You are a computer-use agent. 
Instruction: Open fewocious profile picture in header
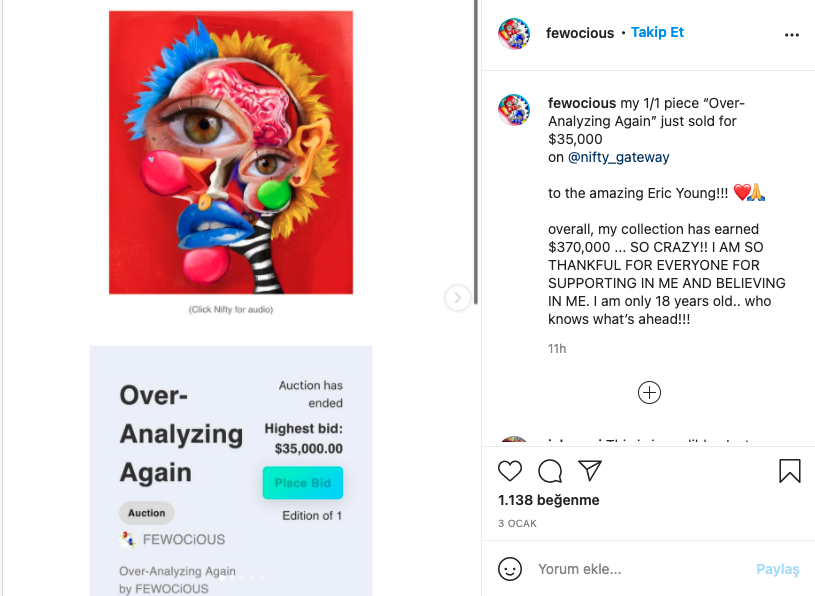click(x=514, y=33)
